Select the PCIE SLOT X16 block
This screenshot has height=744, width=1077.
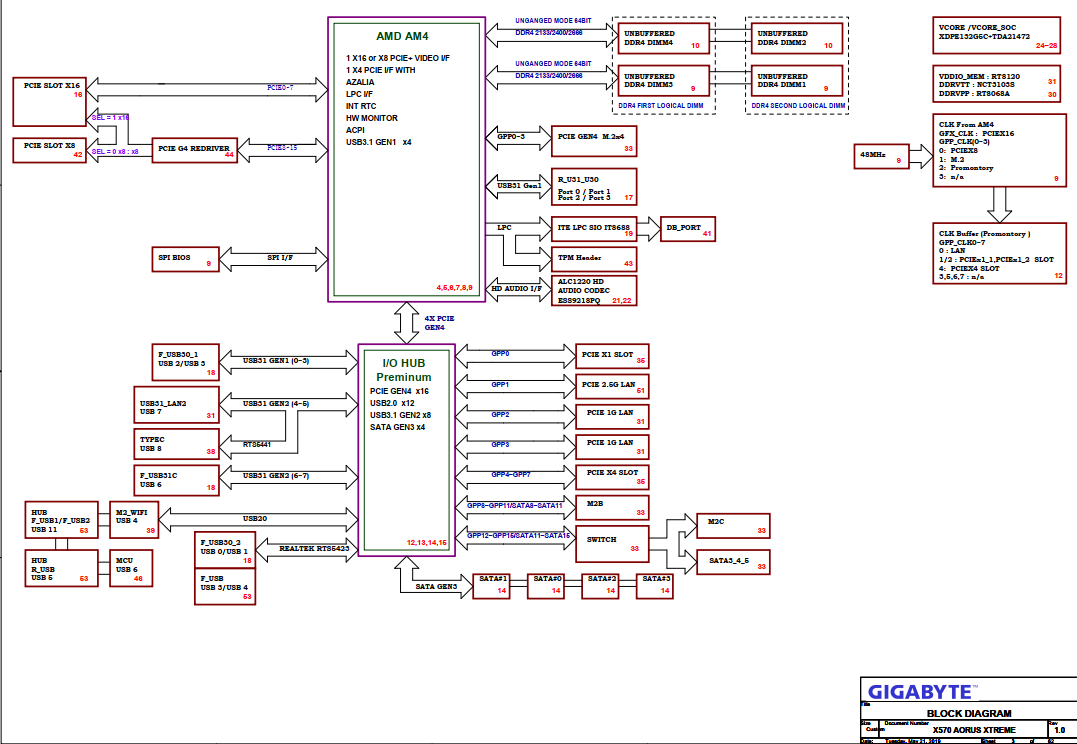pos(49,102)
